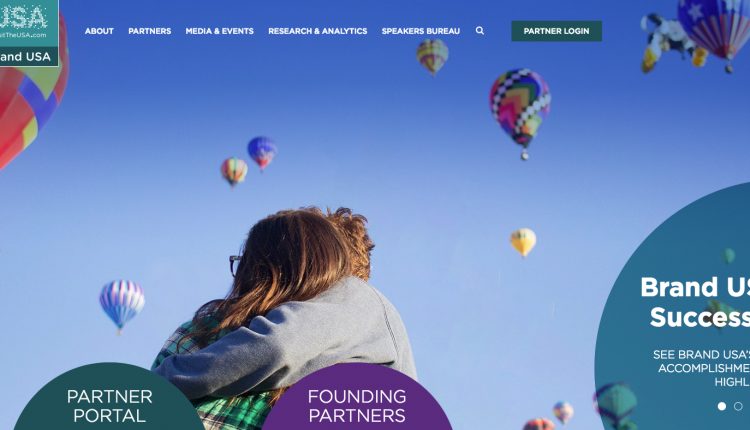Expand the Media & Events menu
Image resolution: width=750 pixels, height=430 pixels.
click(220, 31)
